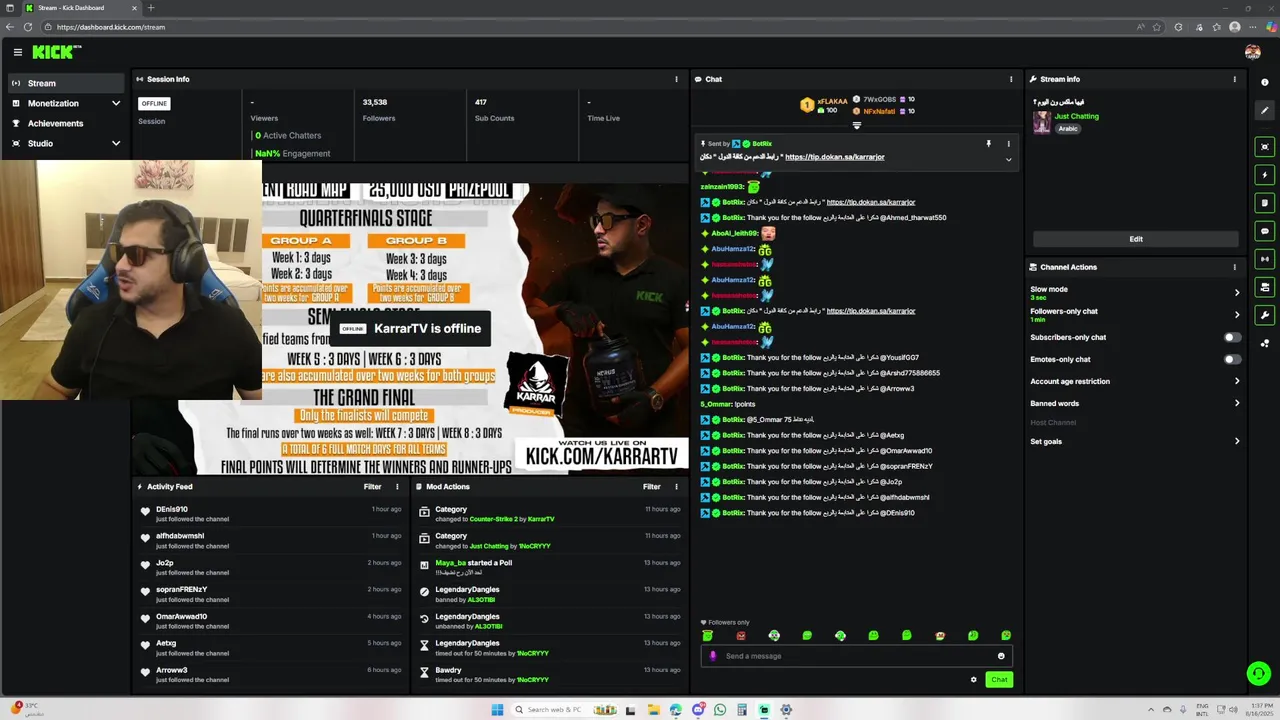Enable Emotes-only chat toggle
Image resolution: width=1280 pixels, height=720 pixels.
click(x=1233, y=359)
